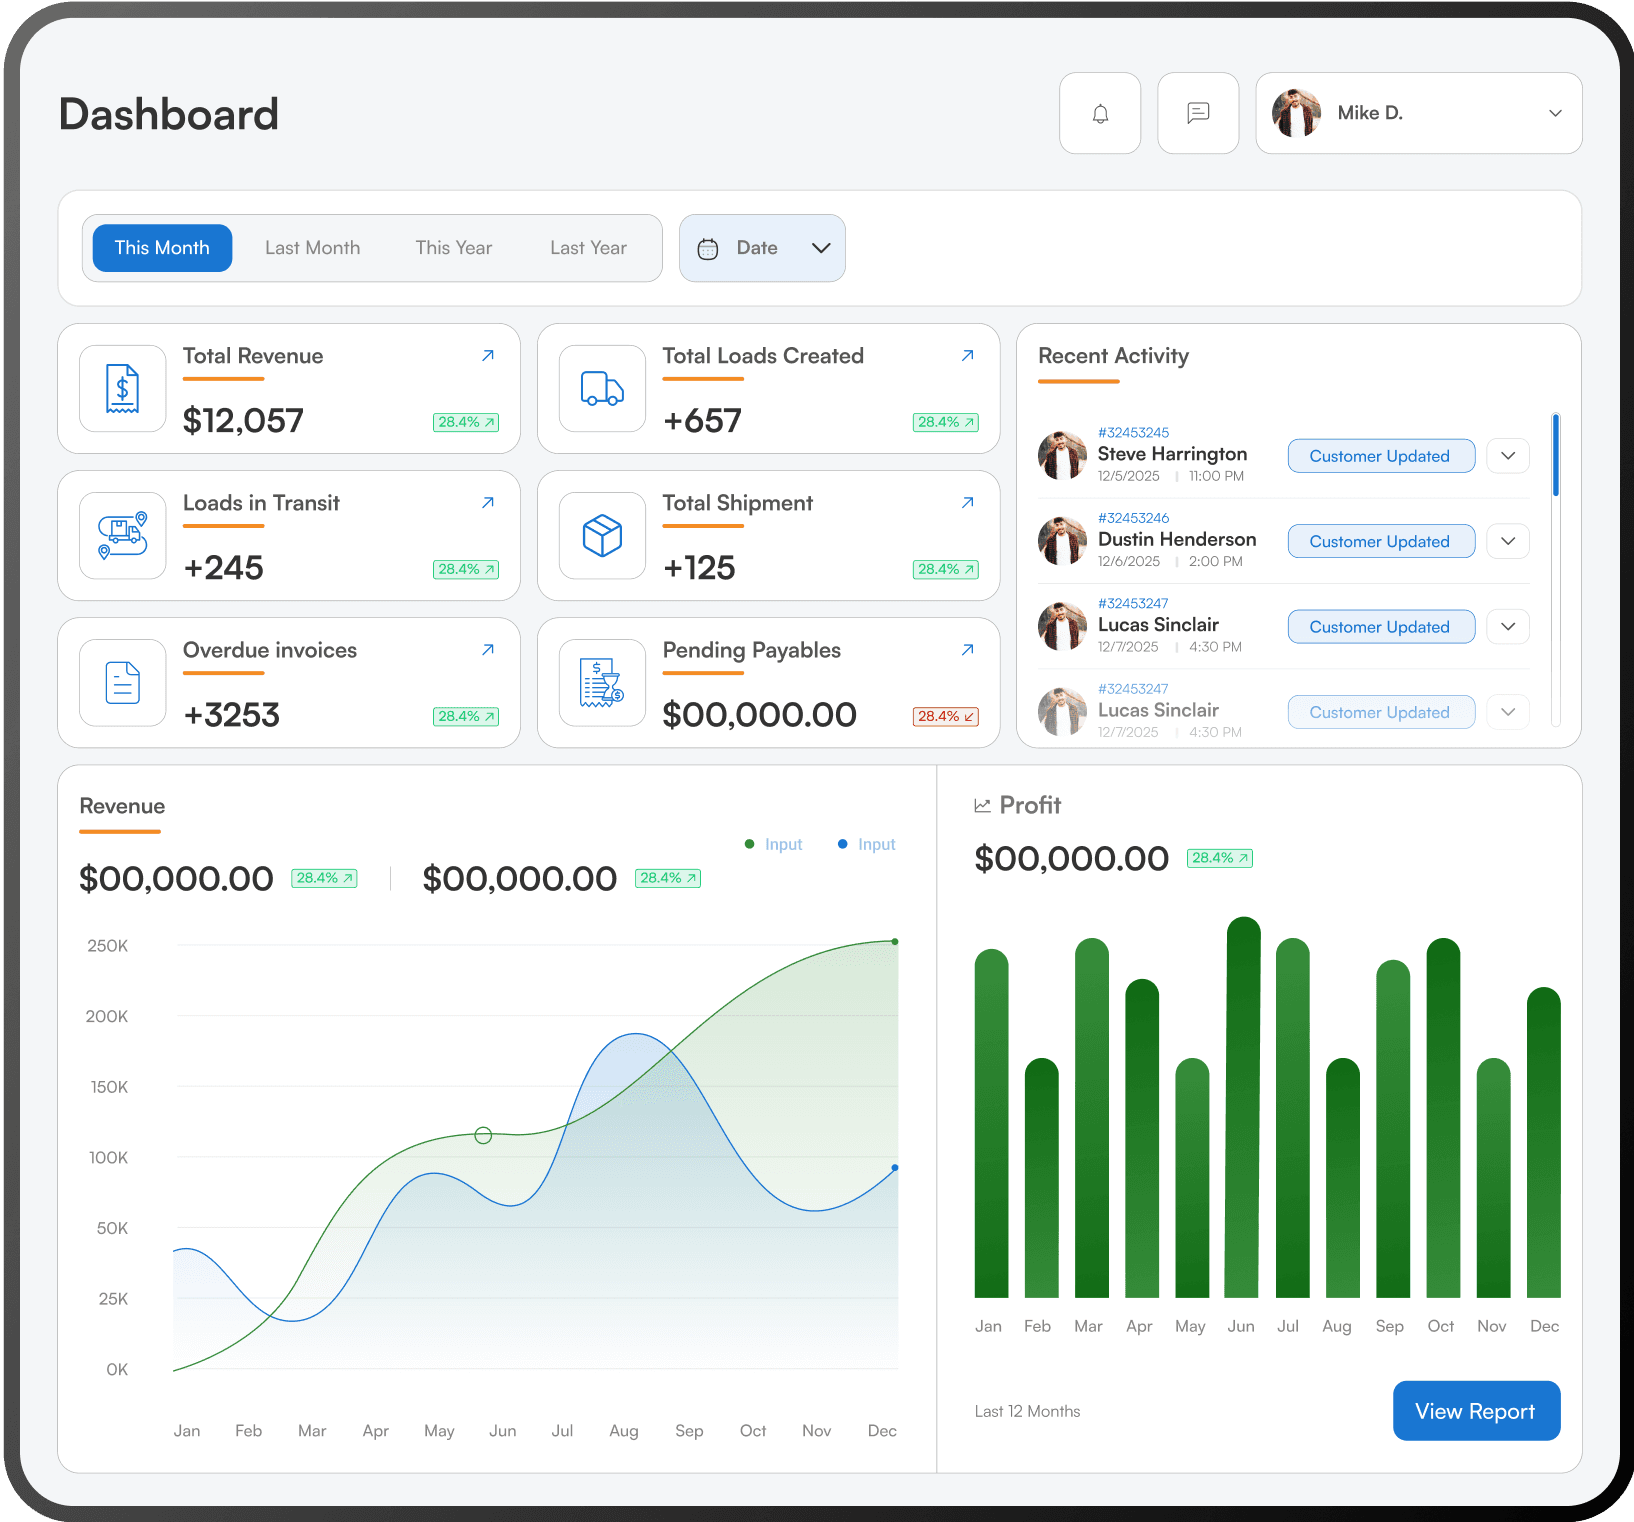Toggle the green Input legend on Revenue chart
The height and width of the screenshot is (1522, 1634).
point(773,843)
